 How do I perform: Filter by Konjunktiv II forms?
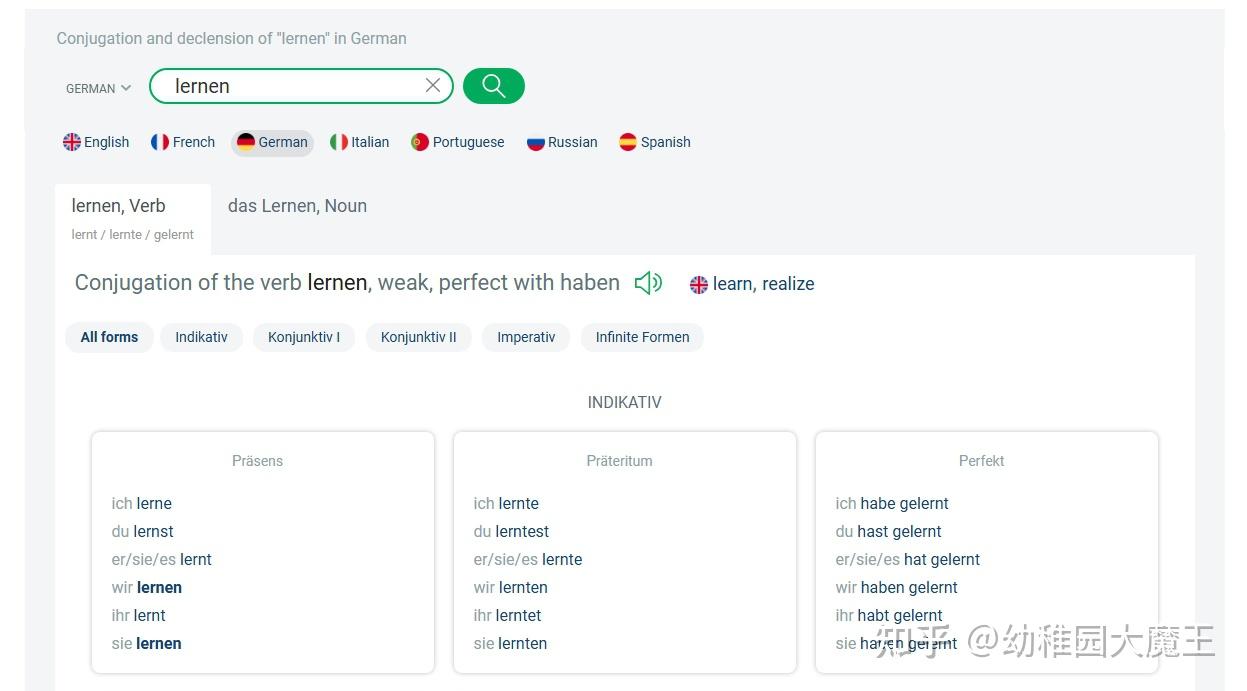(418, 337)
